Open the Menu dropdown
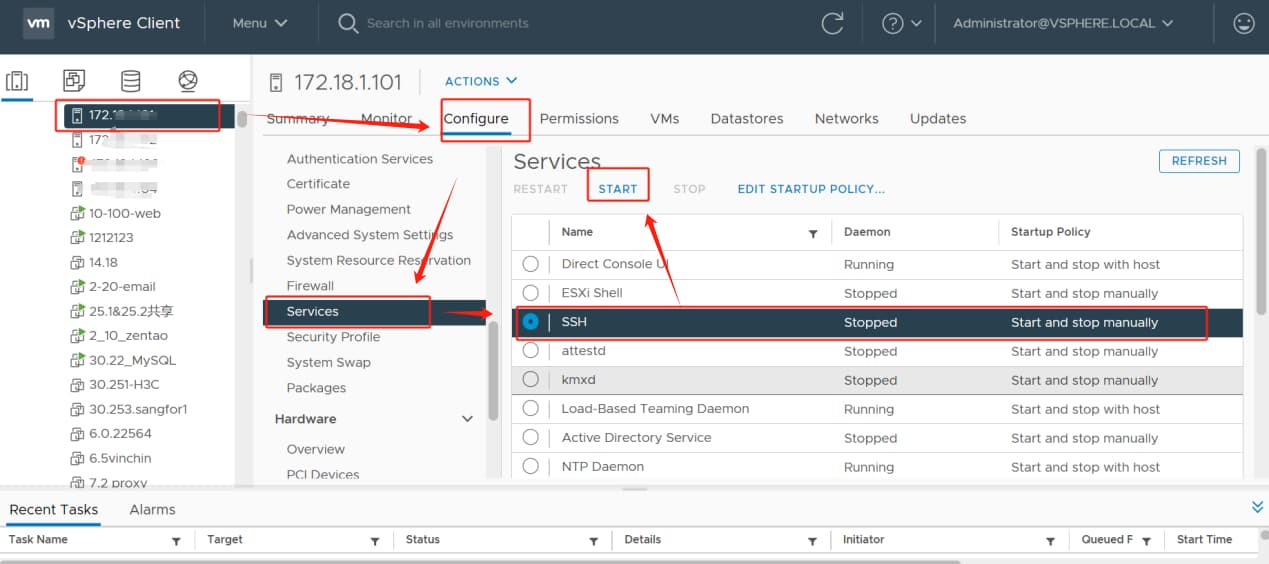 tap(260, 23)
